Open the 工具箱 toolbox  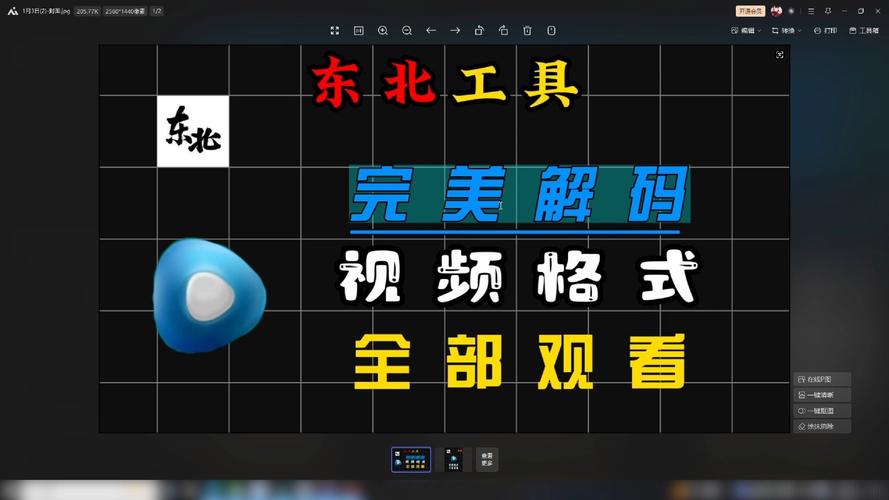tap(864, 31)
